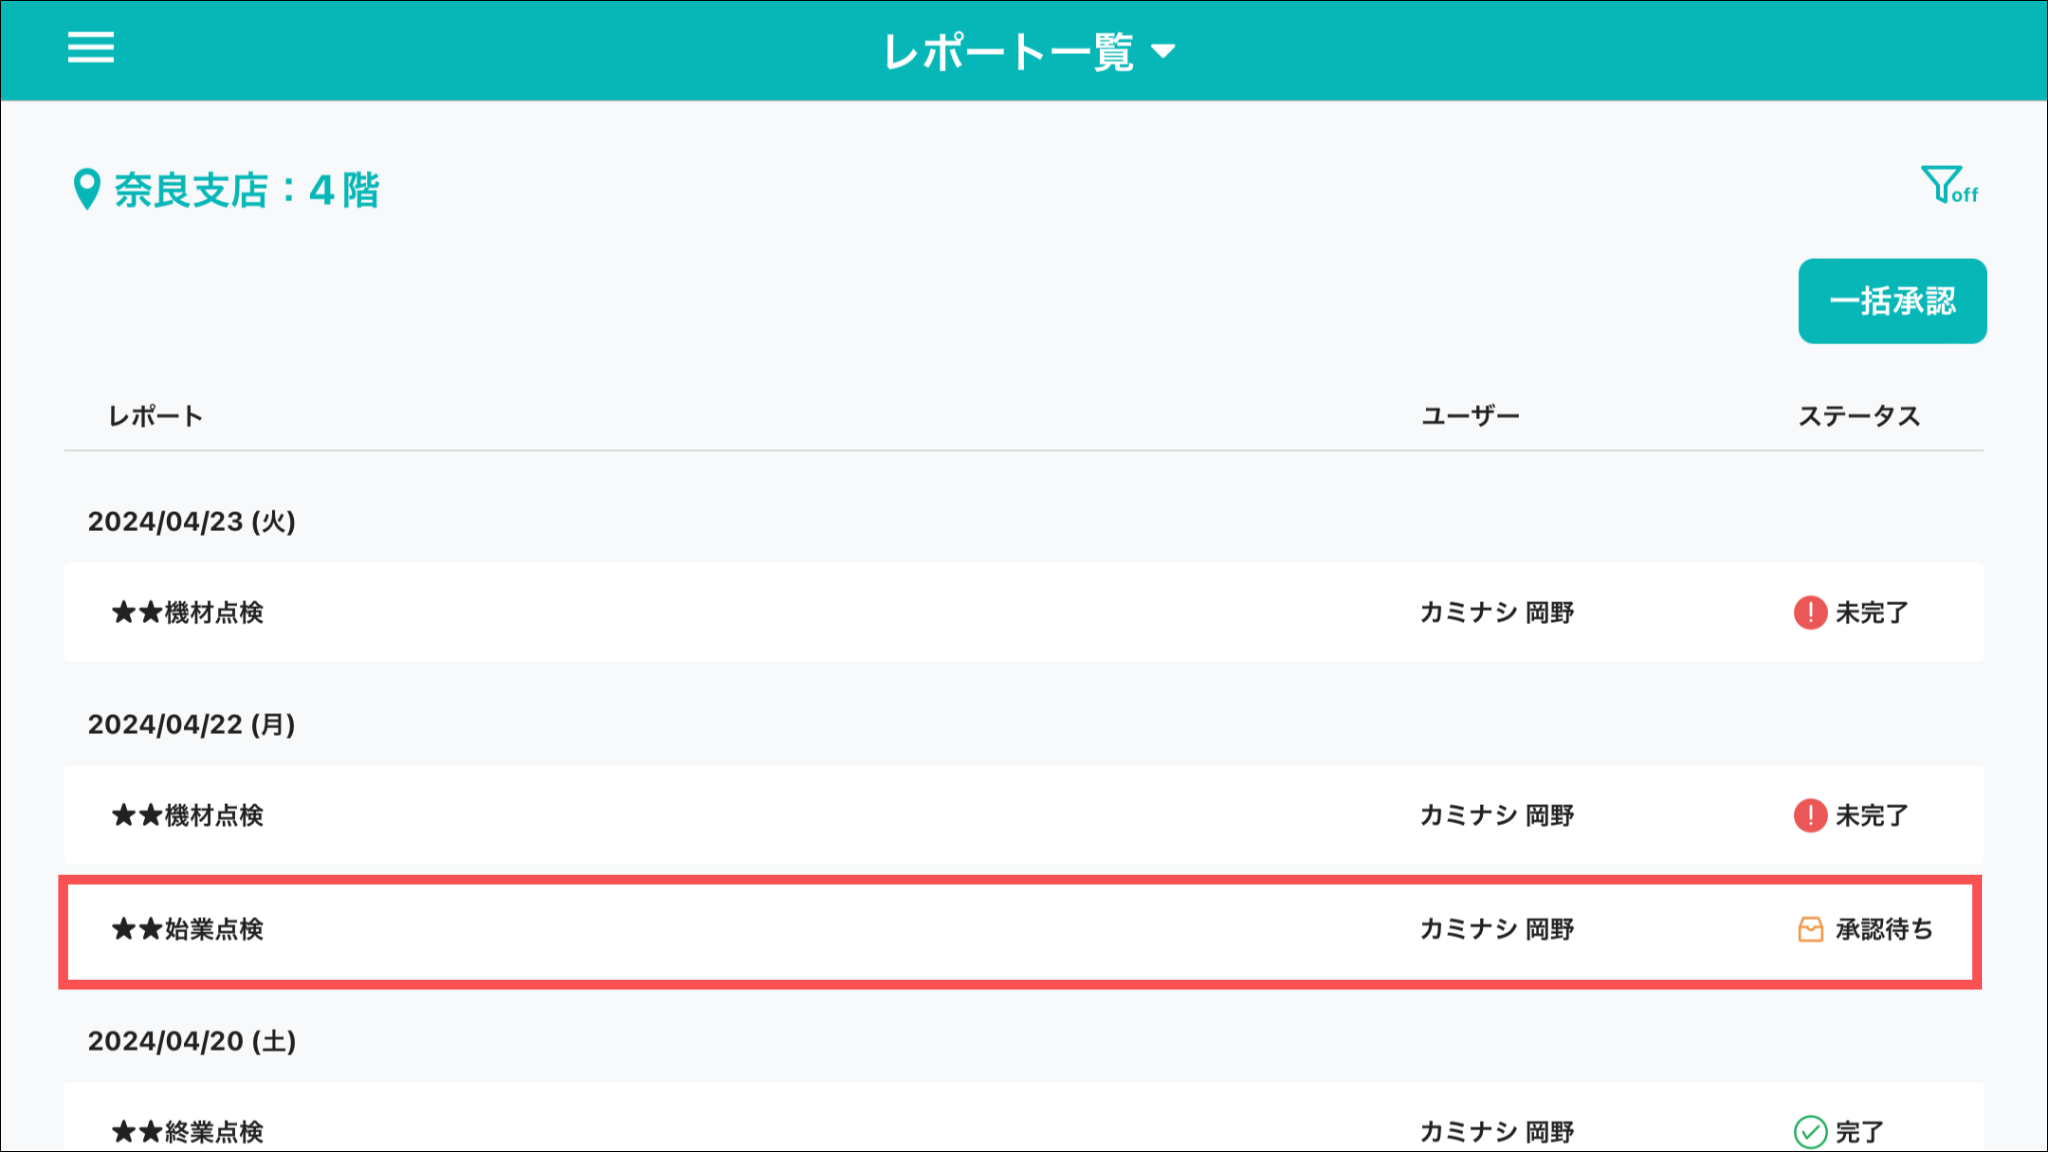Select the 奈良支店：4階 location label
Screen dimensions: 2048x1152
(x=246, y=190)
